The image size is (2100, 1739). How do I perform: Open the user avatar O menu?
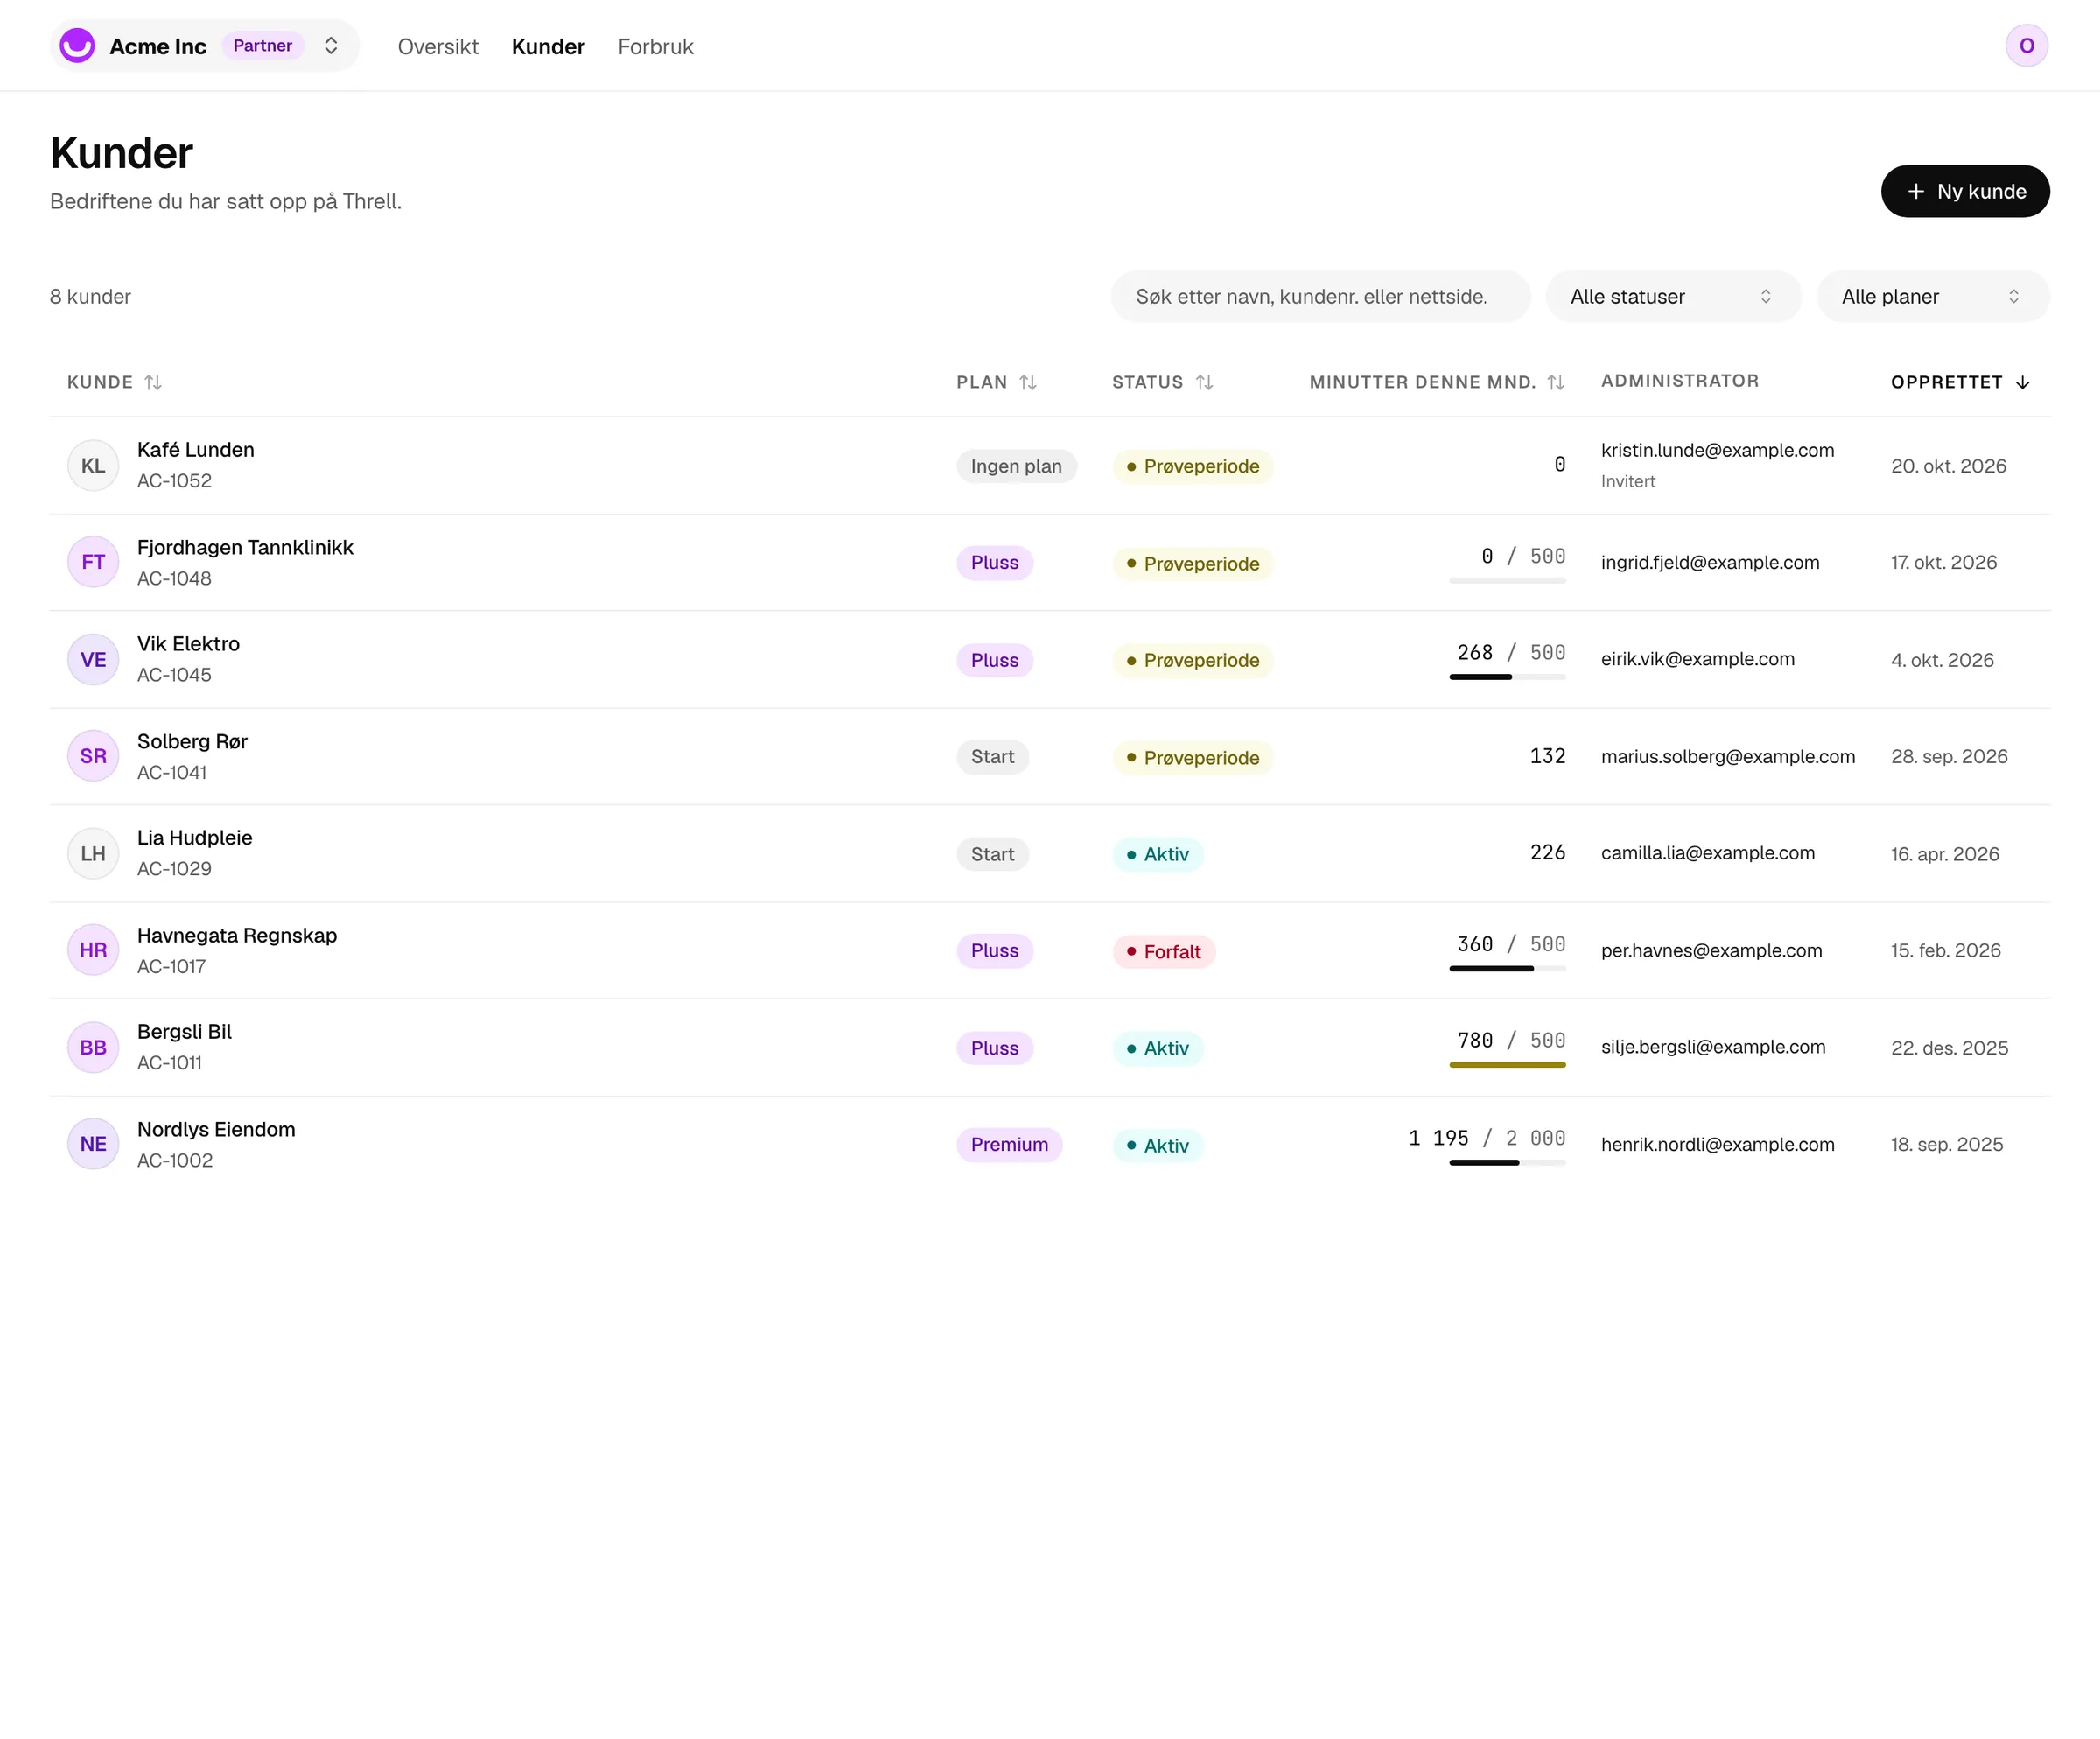2026,46
